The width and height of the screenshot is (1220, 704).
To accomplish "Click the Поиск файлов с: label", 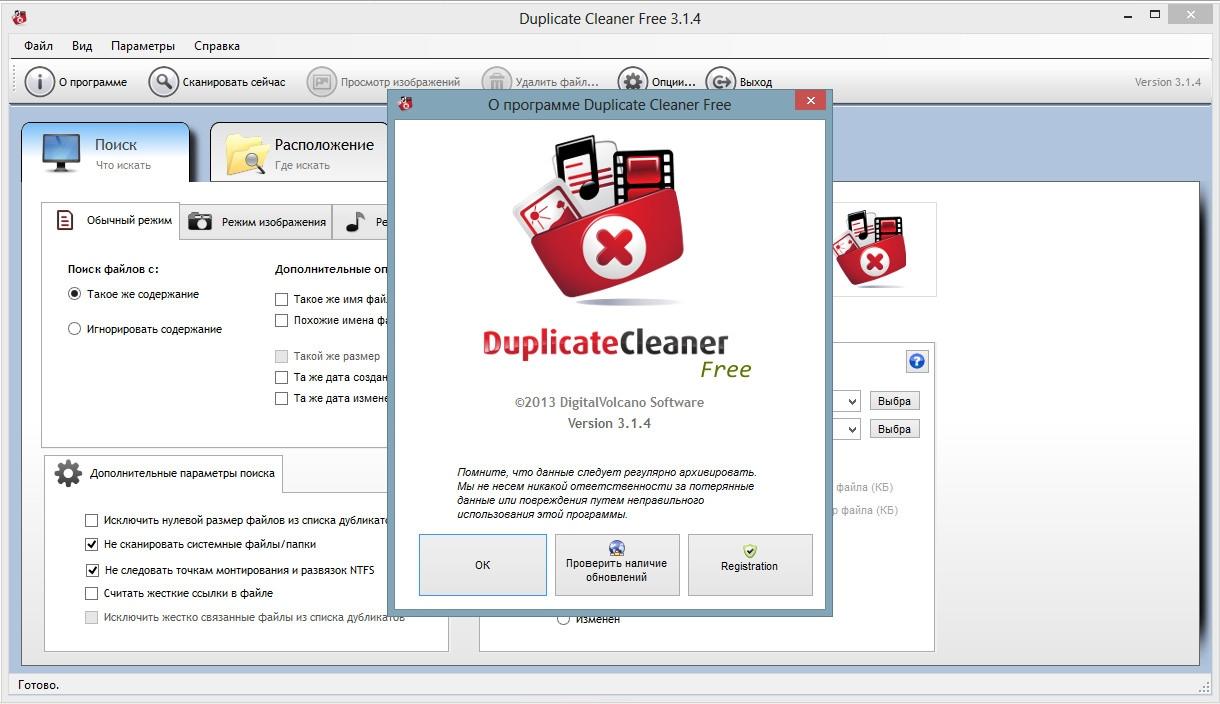I will coord(113,269).
